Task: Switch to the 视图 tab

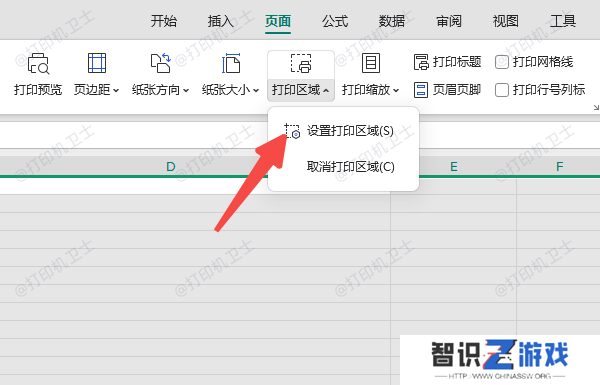Action: (505, 21)
